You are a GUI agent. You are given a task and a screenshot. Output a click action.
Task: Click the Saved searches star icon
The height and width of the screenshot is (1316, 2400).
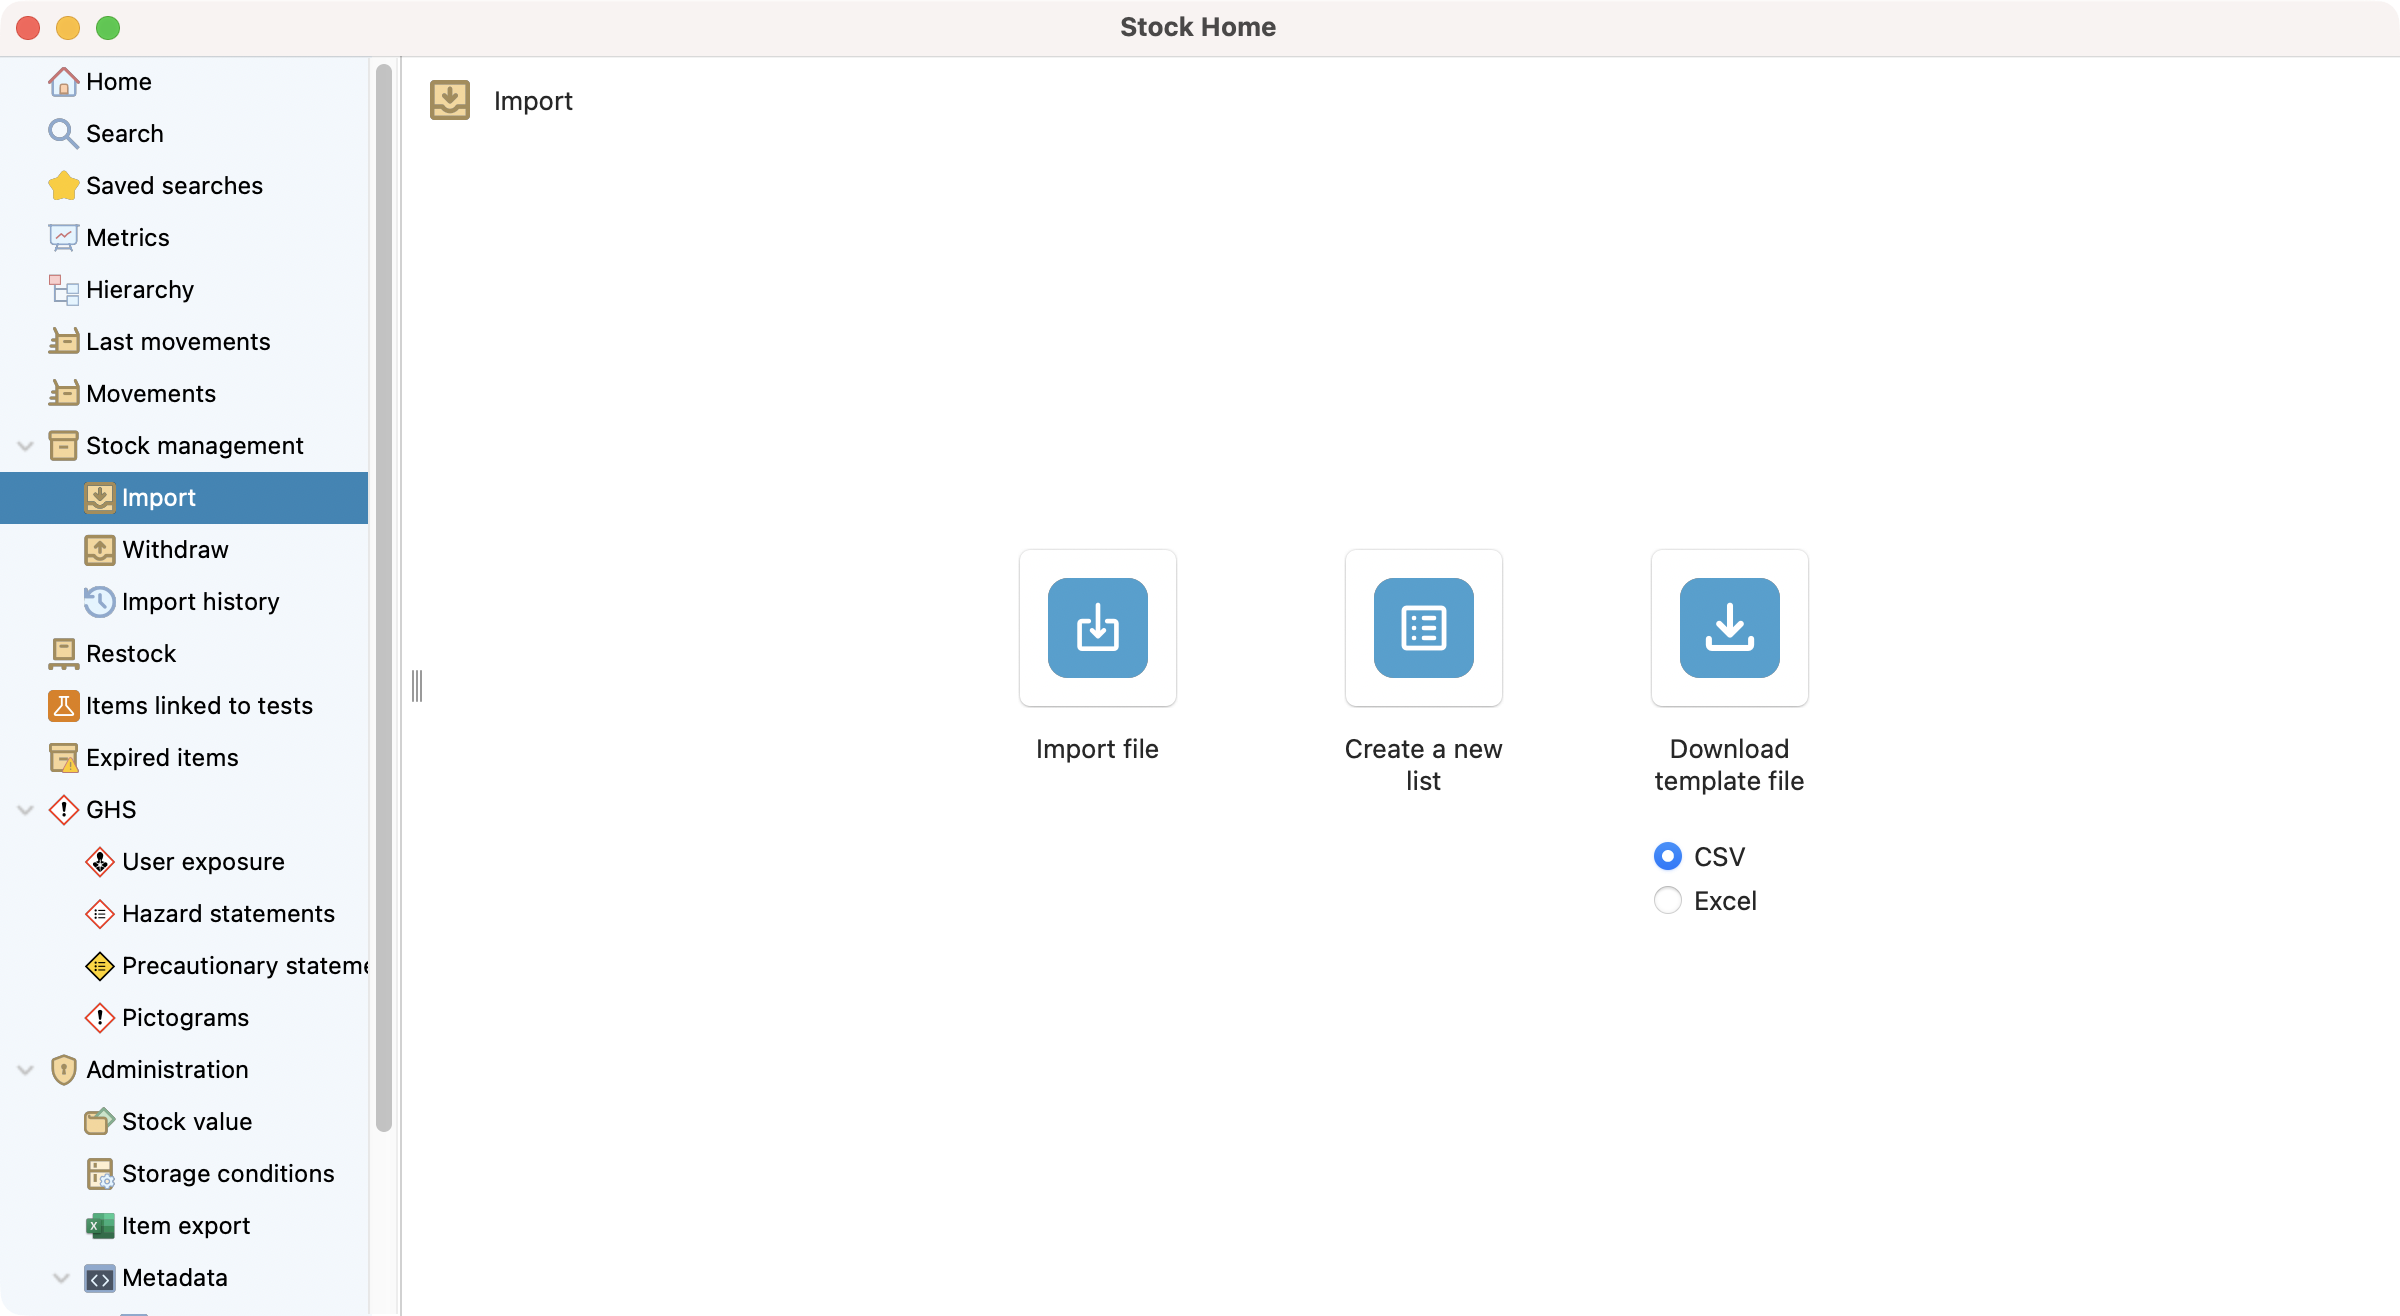pos(63,186)
